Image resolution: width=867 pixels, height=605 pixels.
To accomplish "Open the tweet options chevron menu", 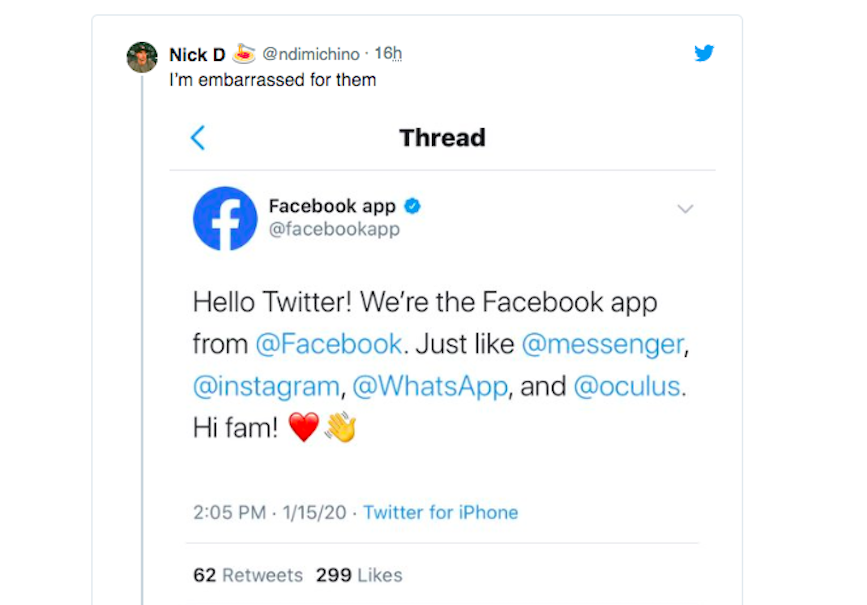I will 685,209.
